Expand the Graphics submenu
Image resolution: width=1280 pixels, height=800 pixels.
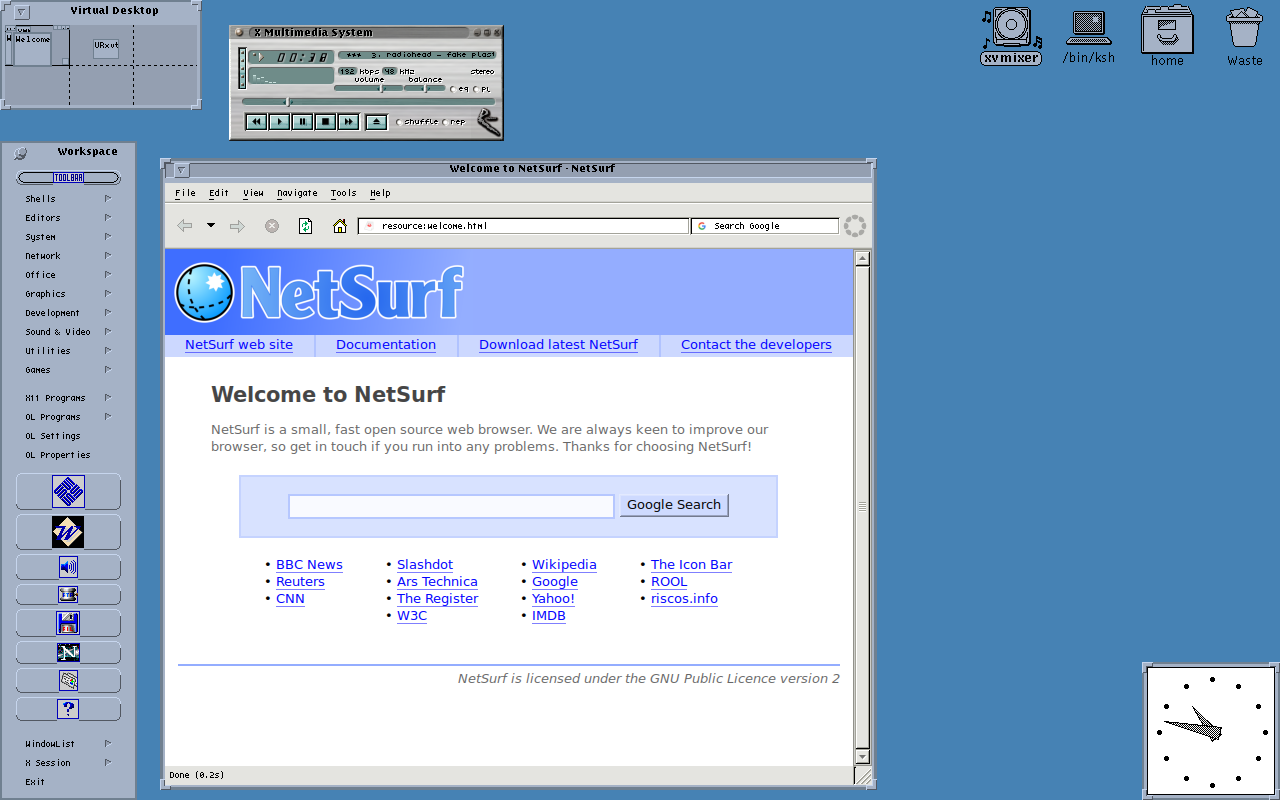68,294
